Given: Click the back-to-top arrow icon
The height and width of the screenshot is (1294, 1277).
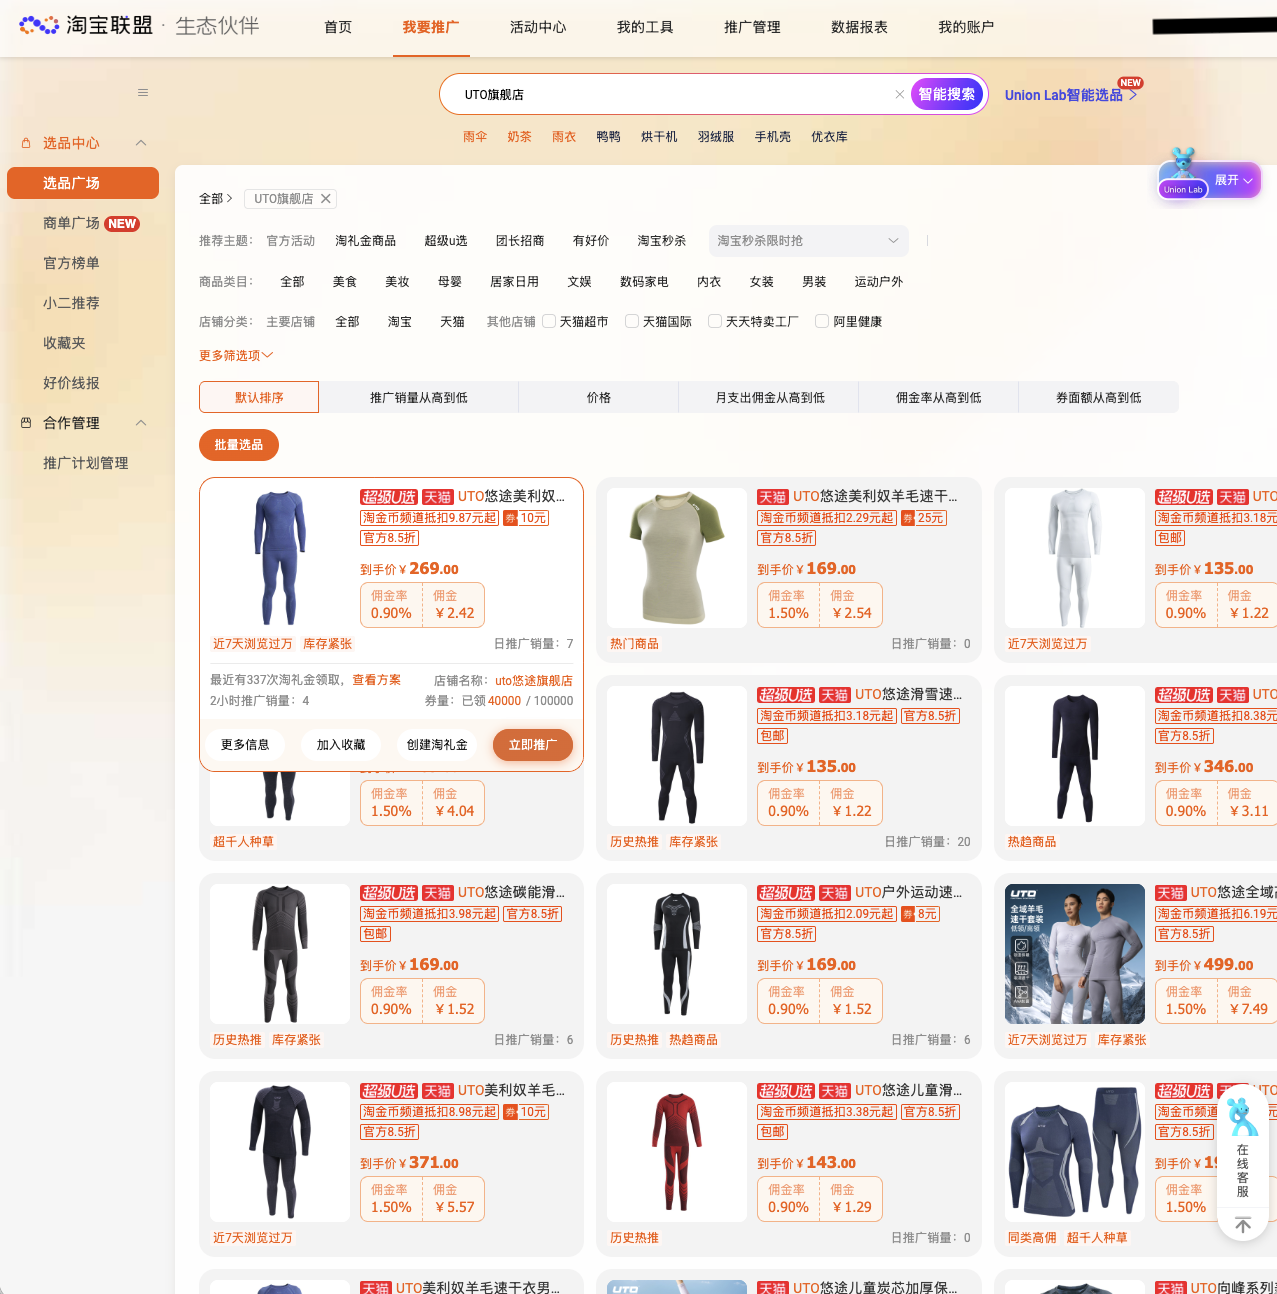Looking at the screenshot, I should coord(1242,1224).
